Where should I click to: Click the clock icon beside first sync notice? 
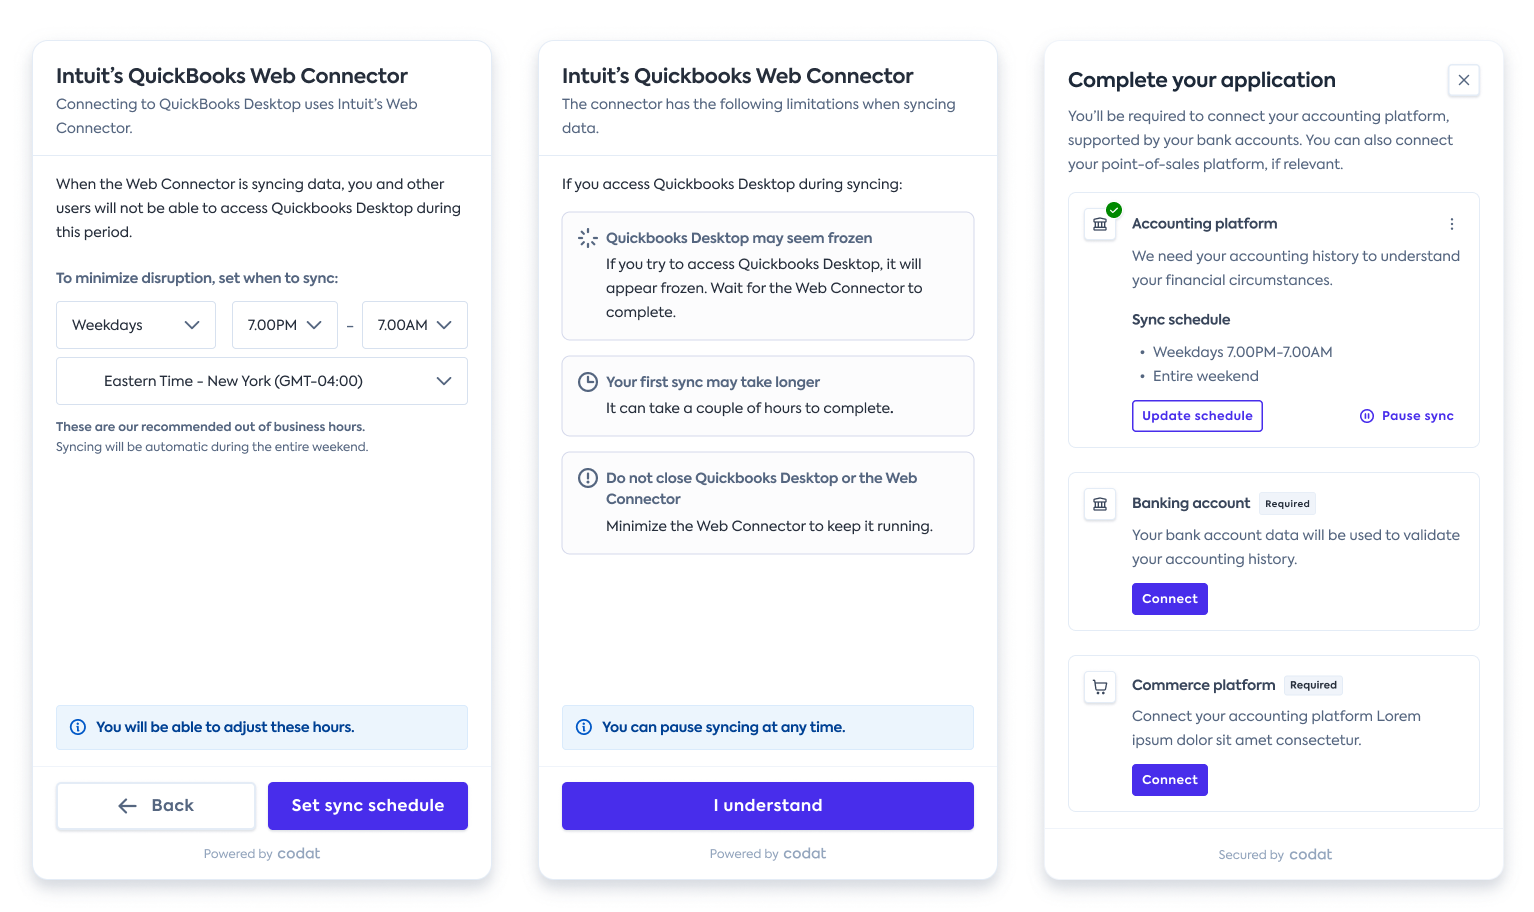587,382
